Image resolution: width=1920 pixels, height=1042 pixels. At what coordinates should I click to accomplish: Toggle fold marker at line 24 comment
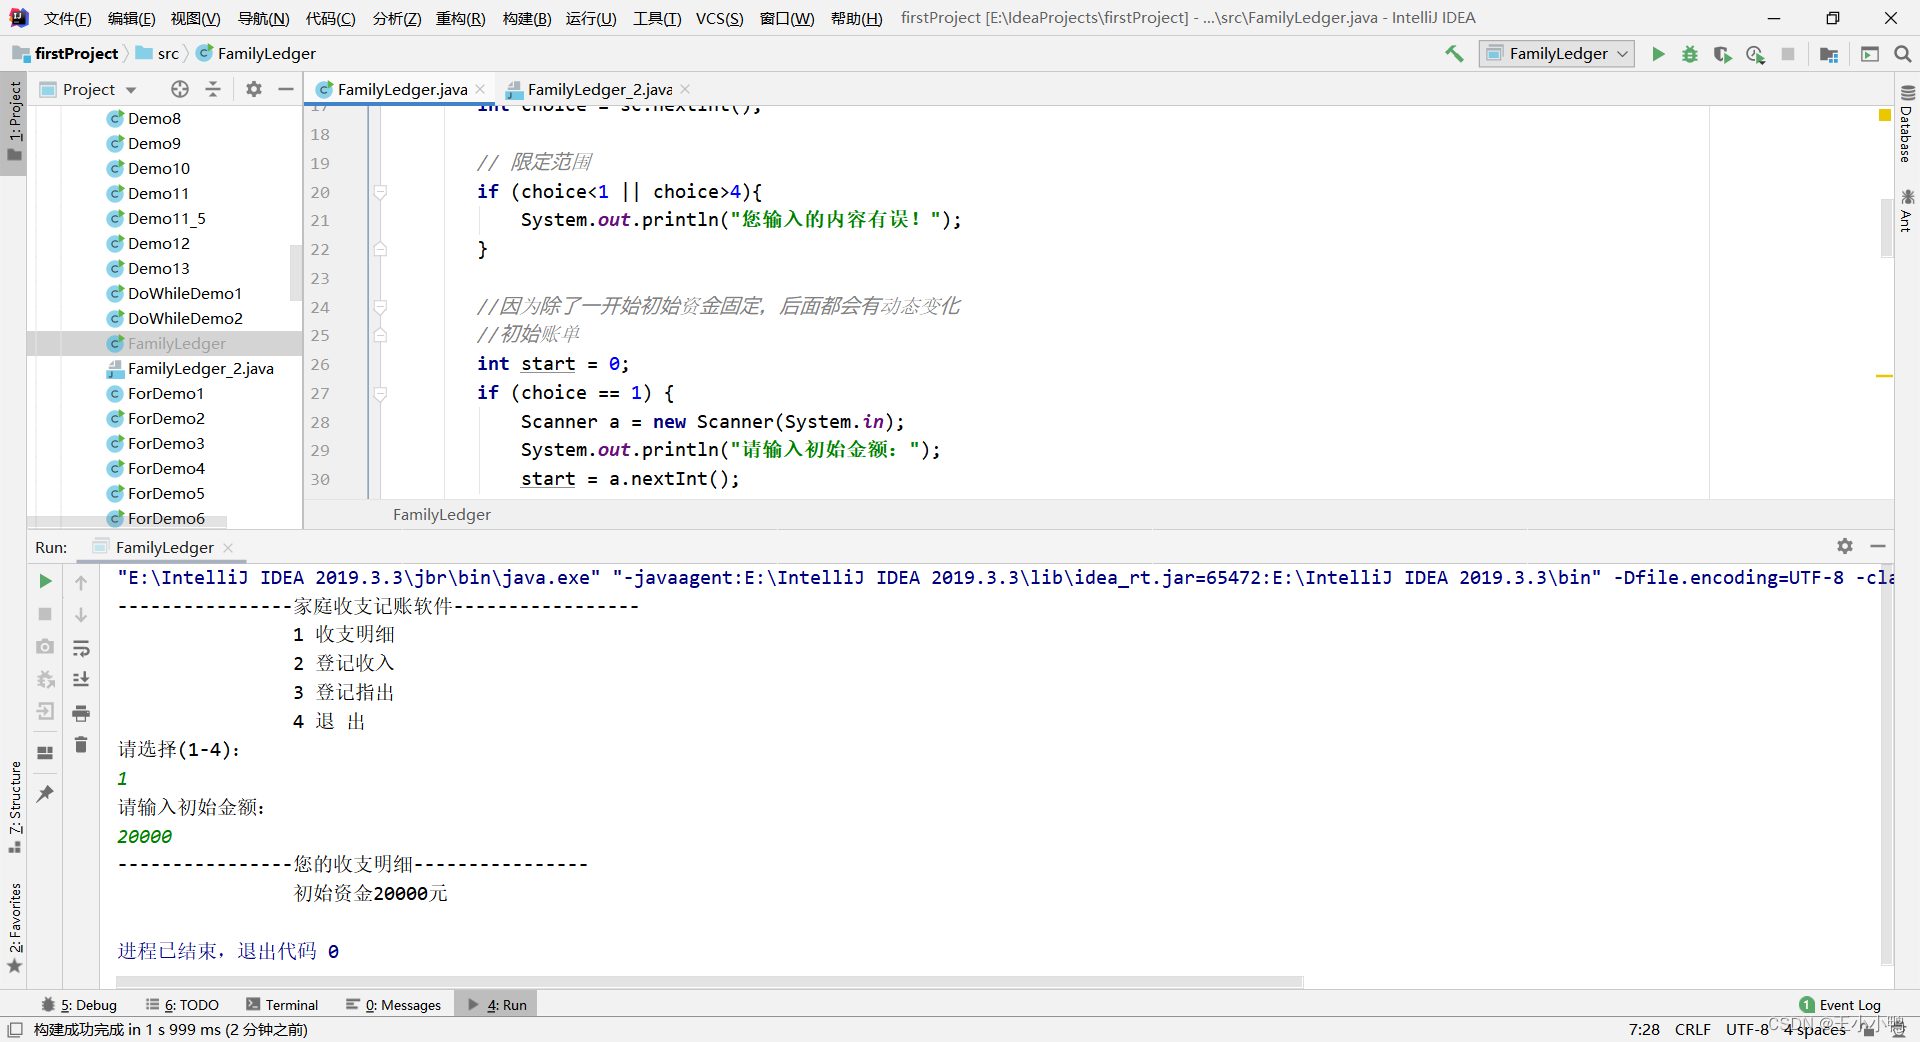(380, 306)
